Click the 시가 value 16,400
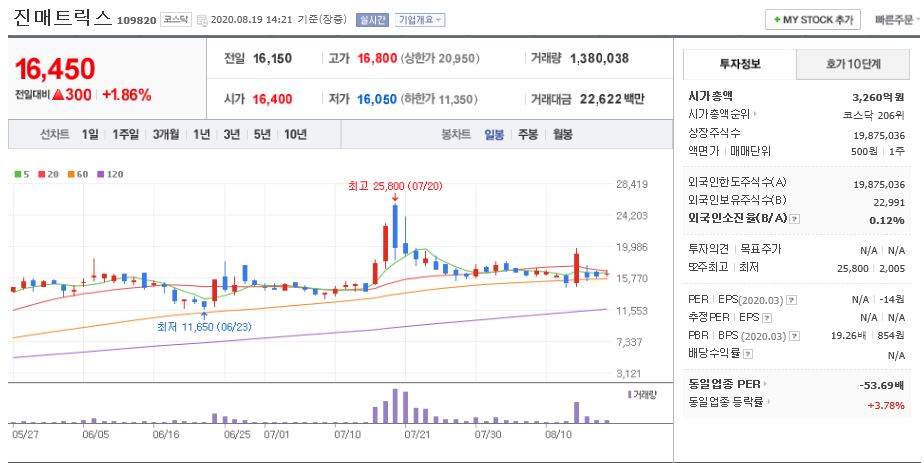The width and height of the screenshot is (924, 463). tap(272, 100)
